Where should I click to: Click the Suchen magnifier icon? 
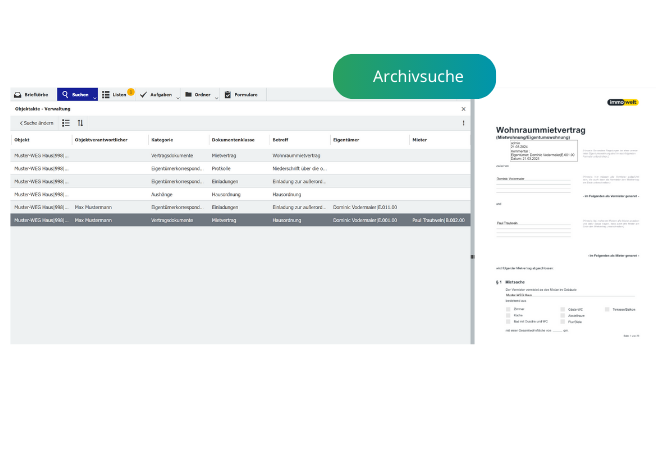(65, 94)
